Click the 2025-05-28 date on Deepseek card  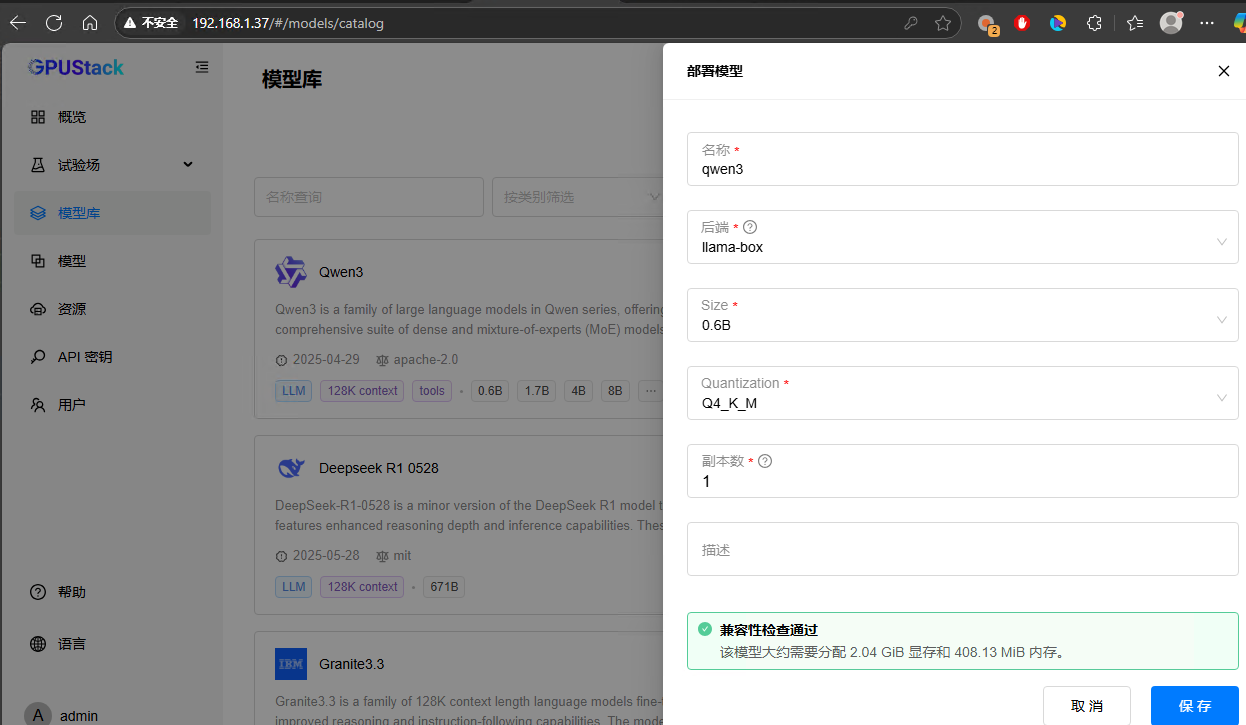pyautogui.click(x=326, y=556)
